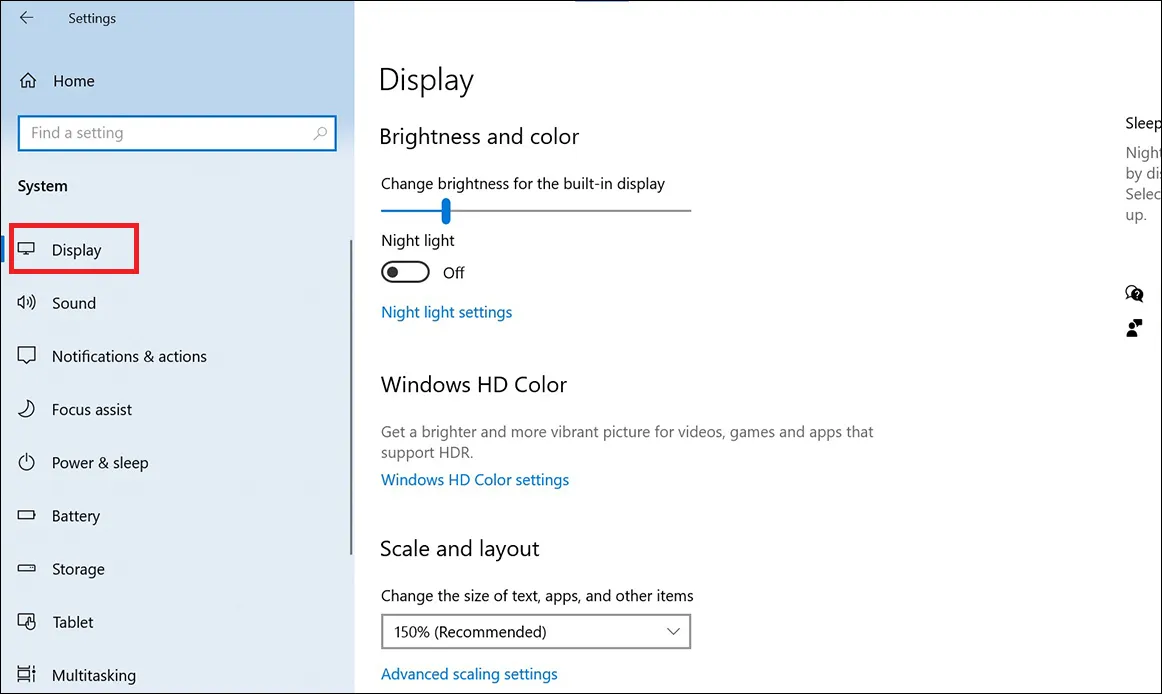Open Sound settings from the sidebar
1162x694 pixels.
[74, 303]
